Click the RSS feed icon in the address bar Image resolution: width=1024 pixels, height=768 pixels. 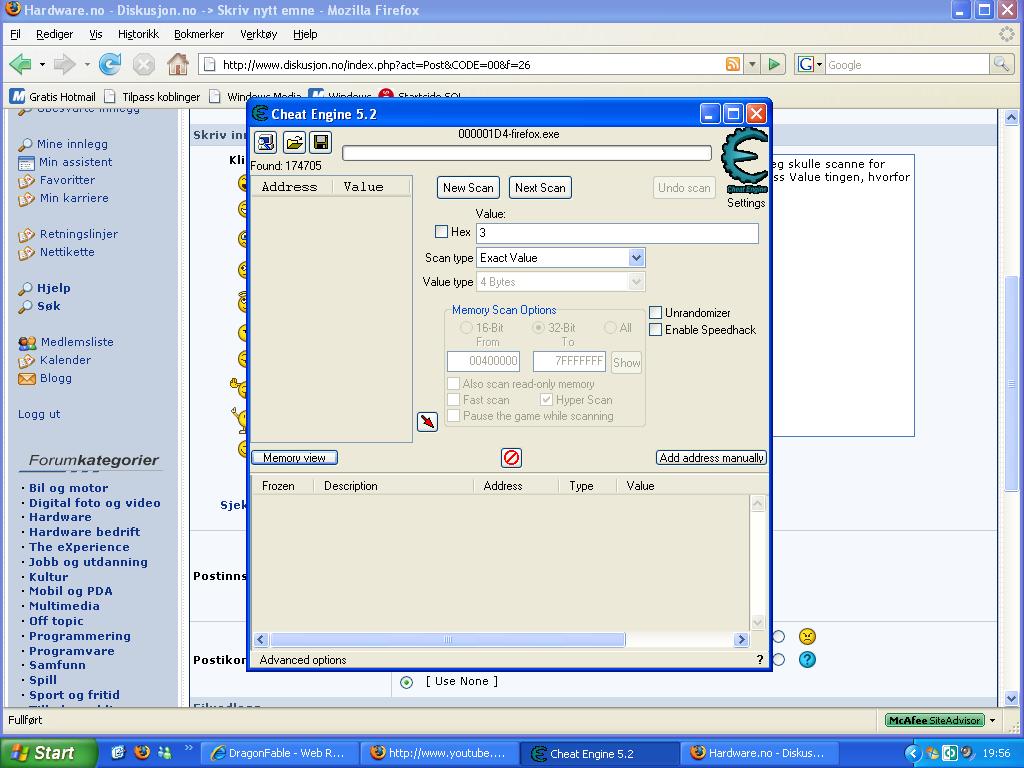tap(733, 64)
